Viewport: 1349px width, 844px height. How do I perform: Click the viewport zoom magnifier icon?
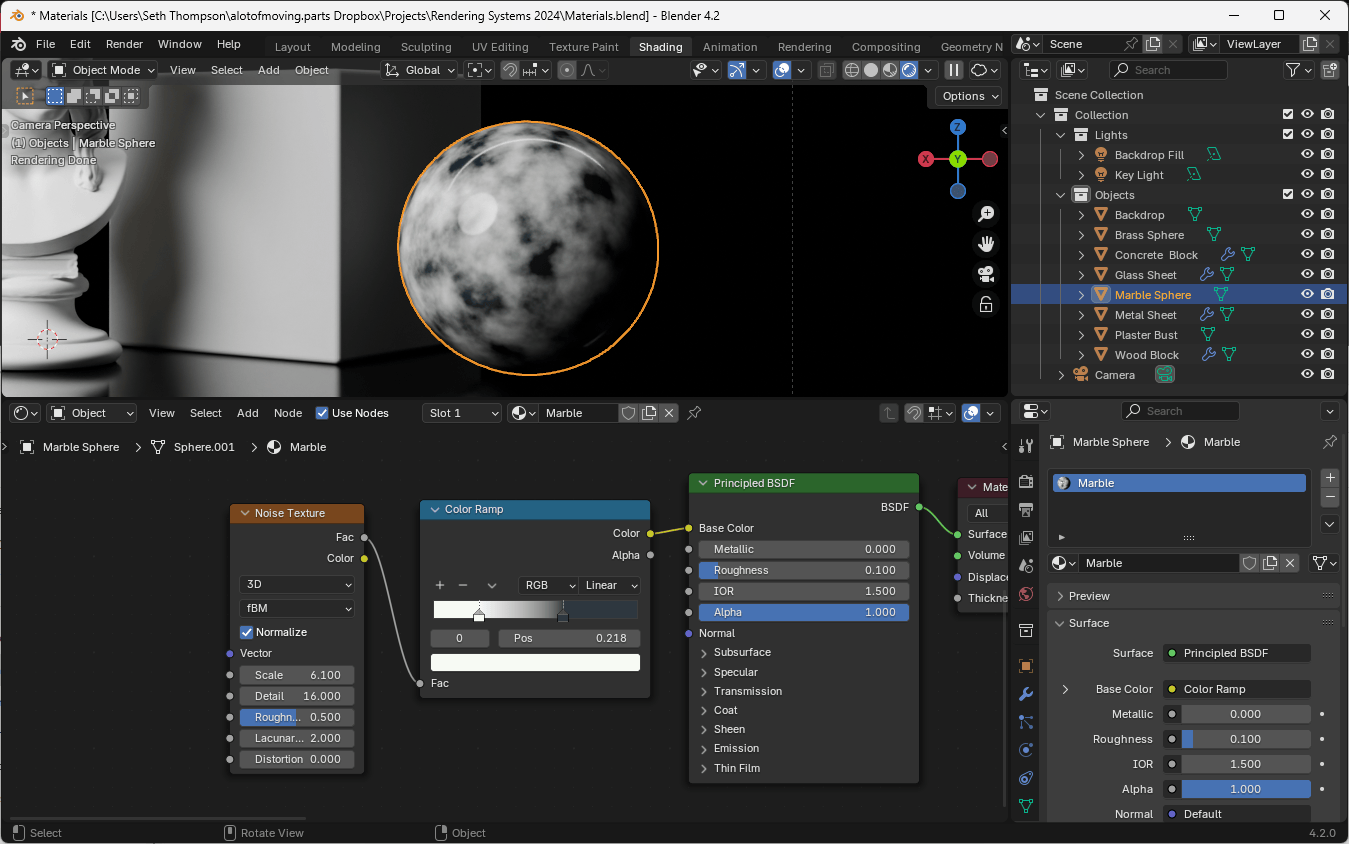coord(986,213)
